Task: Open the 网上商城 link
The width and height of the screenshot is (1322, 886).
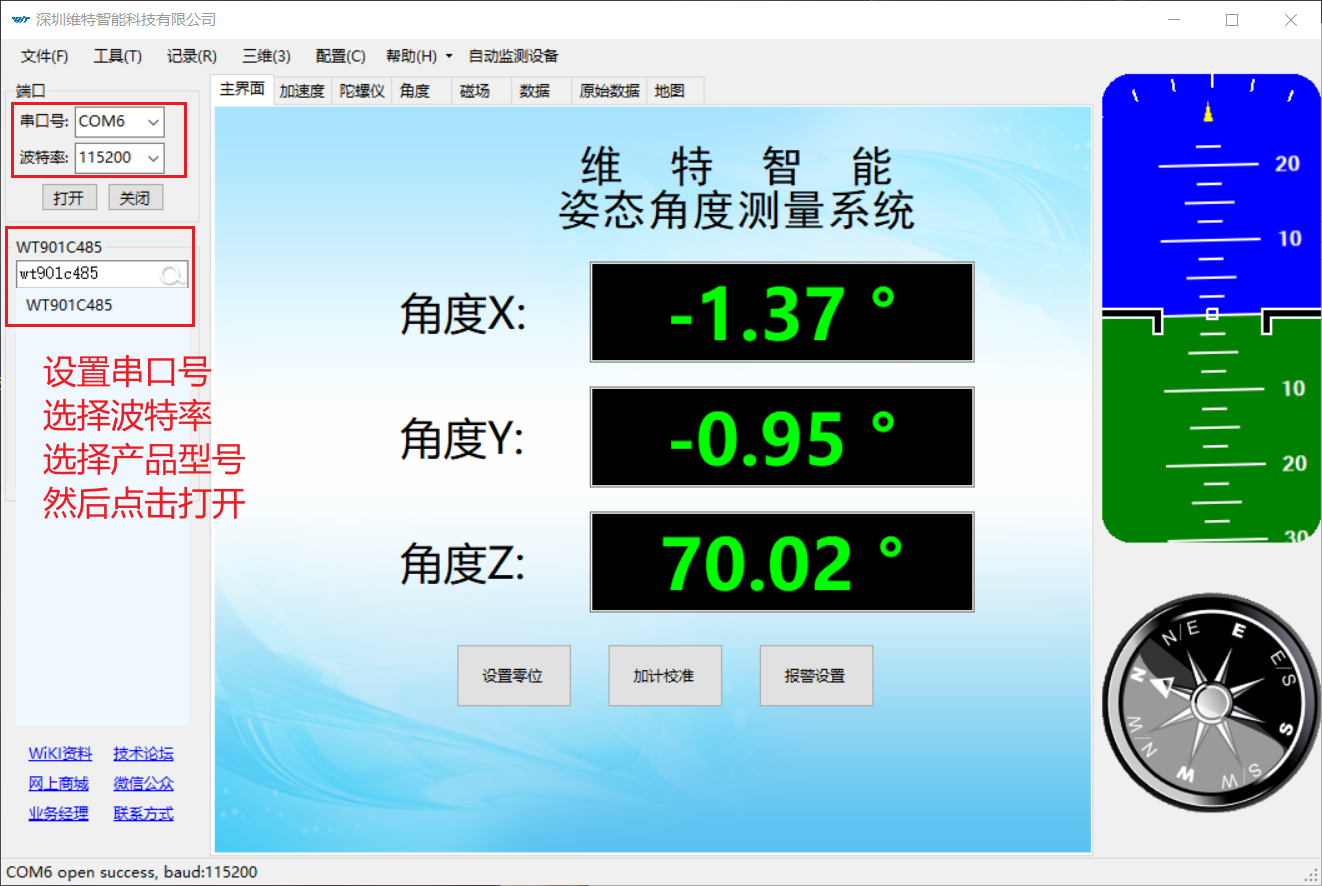Action: coord(58,784)
